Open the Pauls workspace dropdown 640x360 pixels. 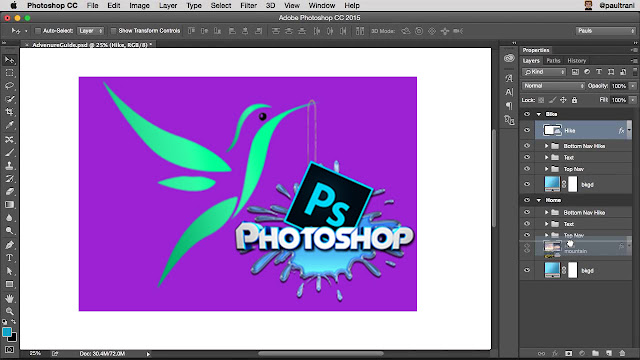pos(606,31)
